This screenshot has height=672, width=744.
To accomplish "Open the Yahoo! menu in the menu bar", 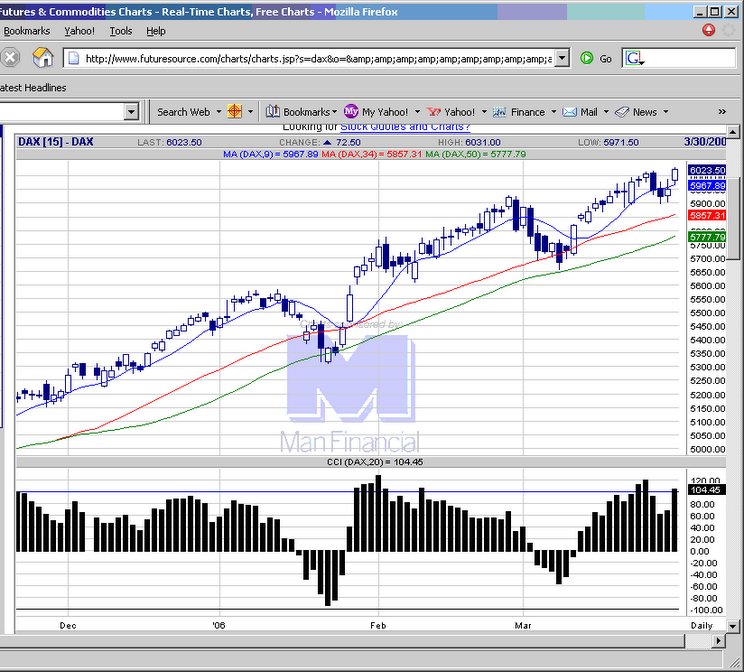I will tap(79, 31).
